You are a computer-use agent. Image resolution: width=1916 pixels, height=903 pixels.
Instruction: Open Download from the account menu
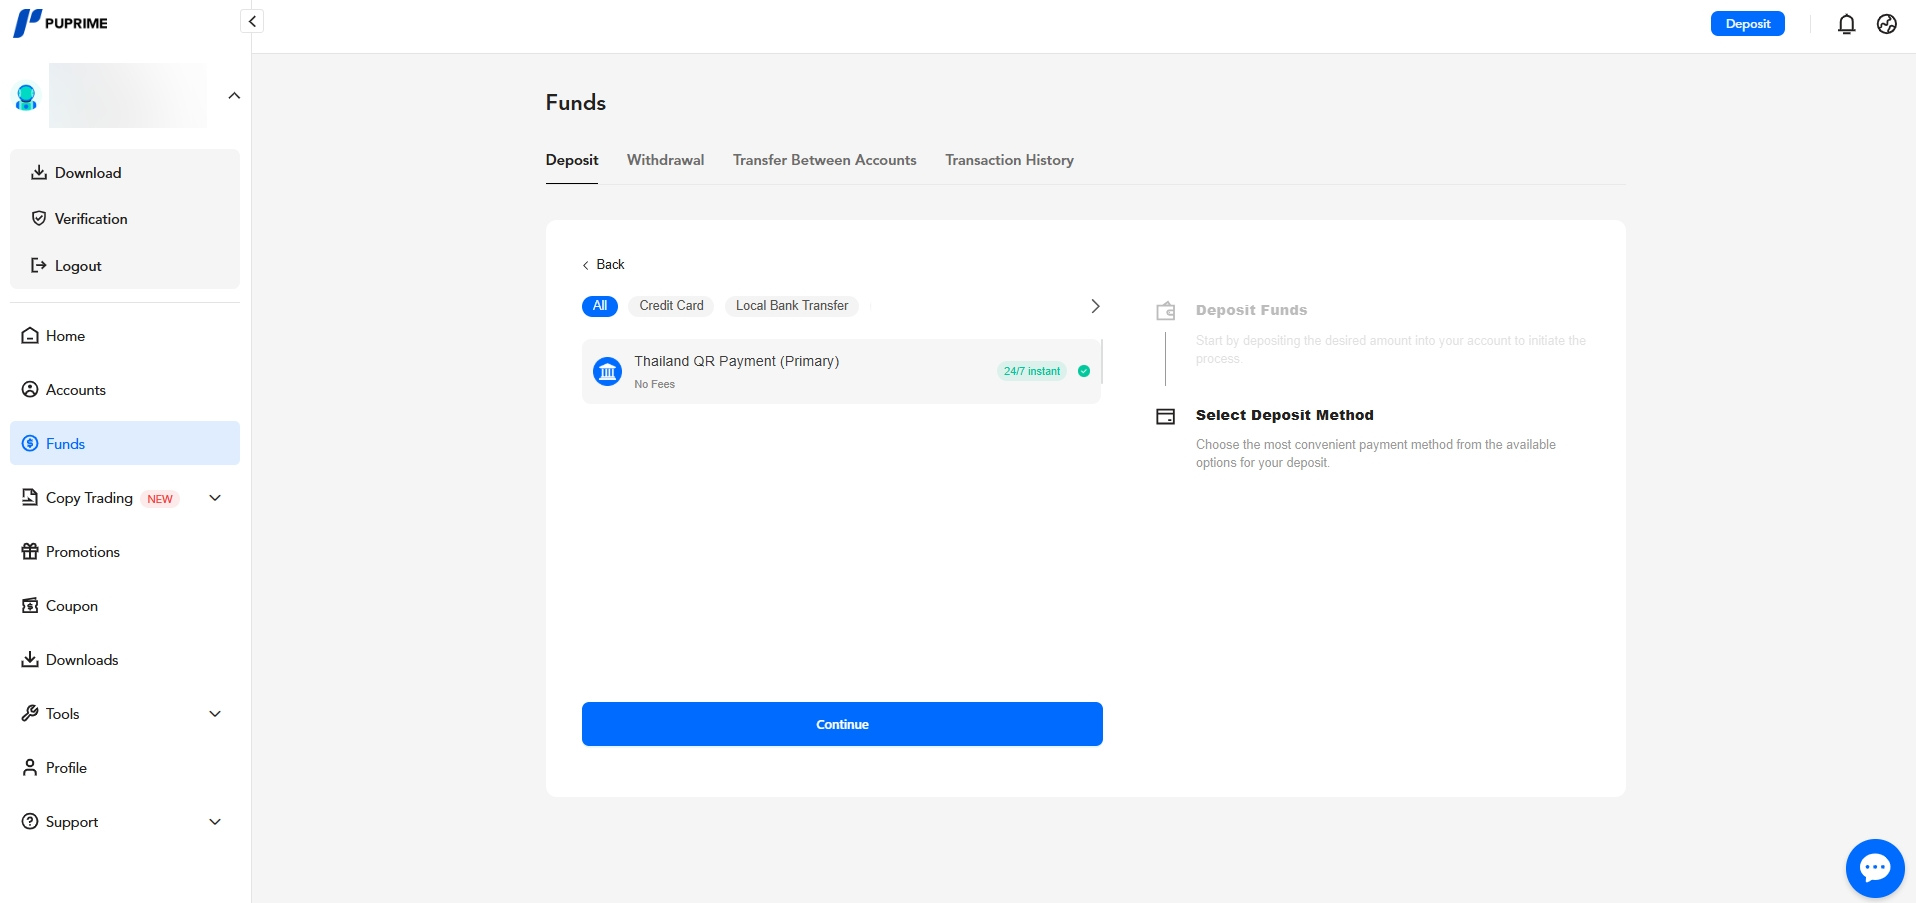tap(88, 173)
